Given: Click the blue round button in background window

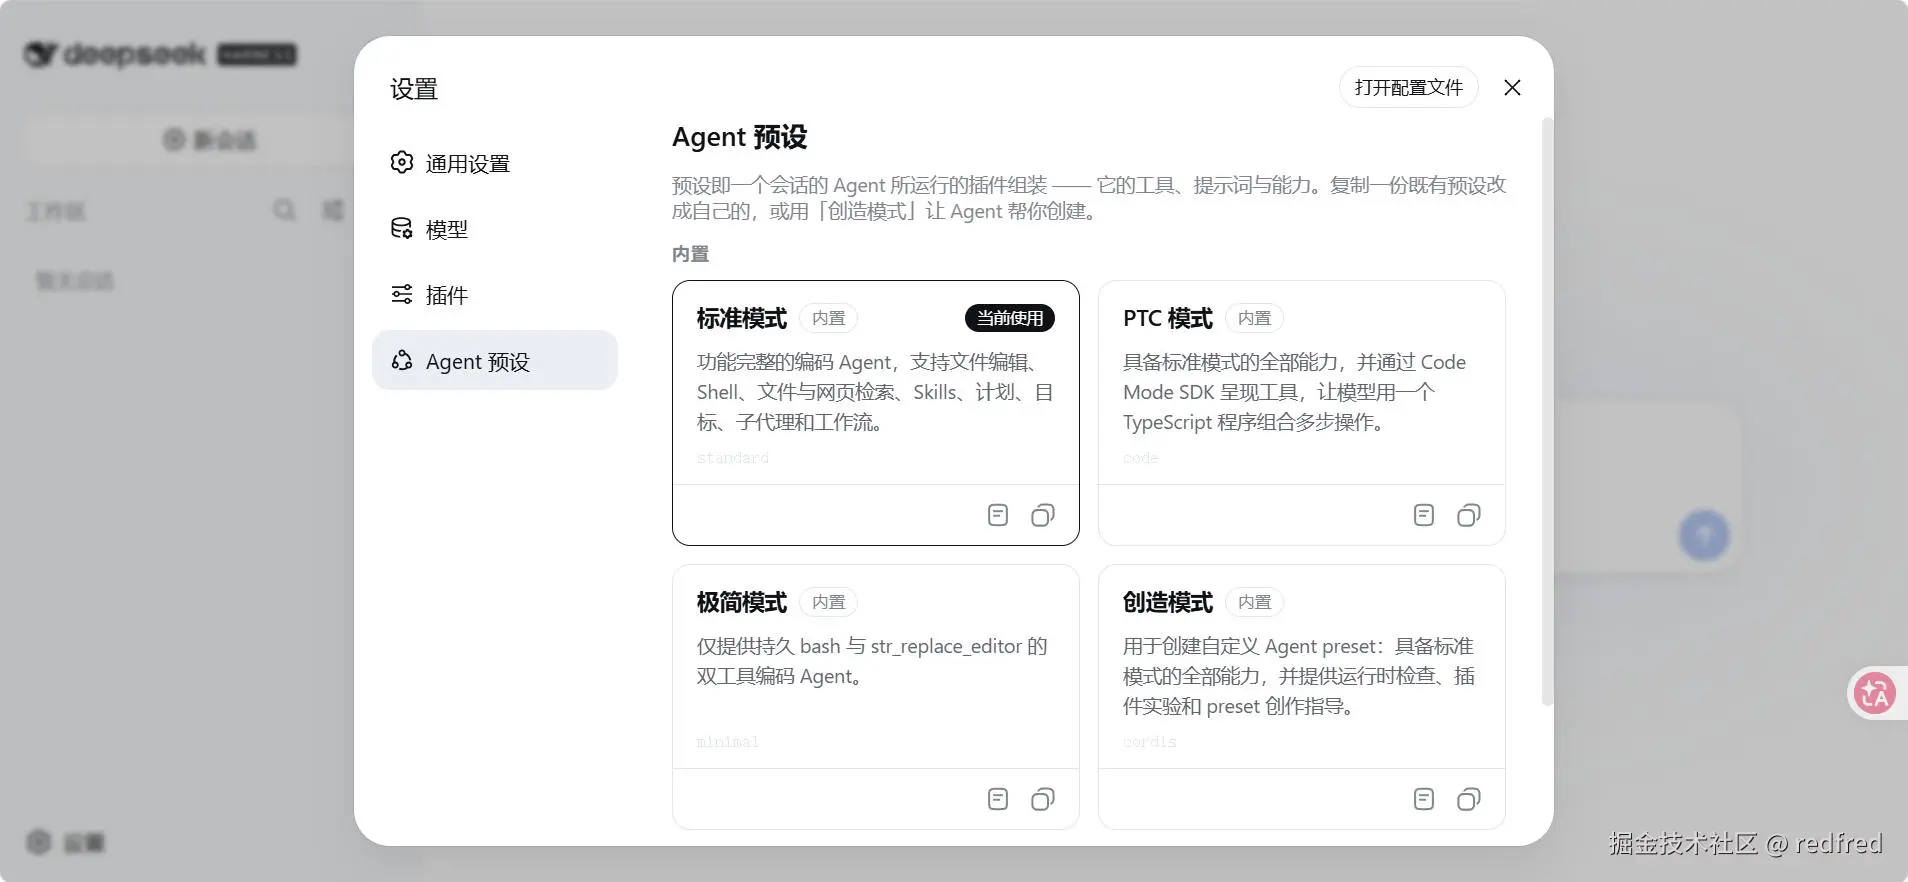Looking at the screenshot, I should click(1704, 535).
